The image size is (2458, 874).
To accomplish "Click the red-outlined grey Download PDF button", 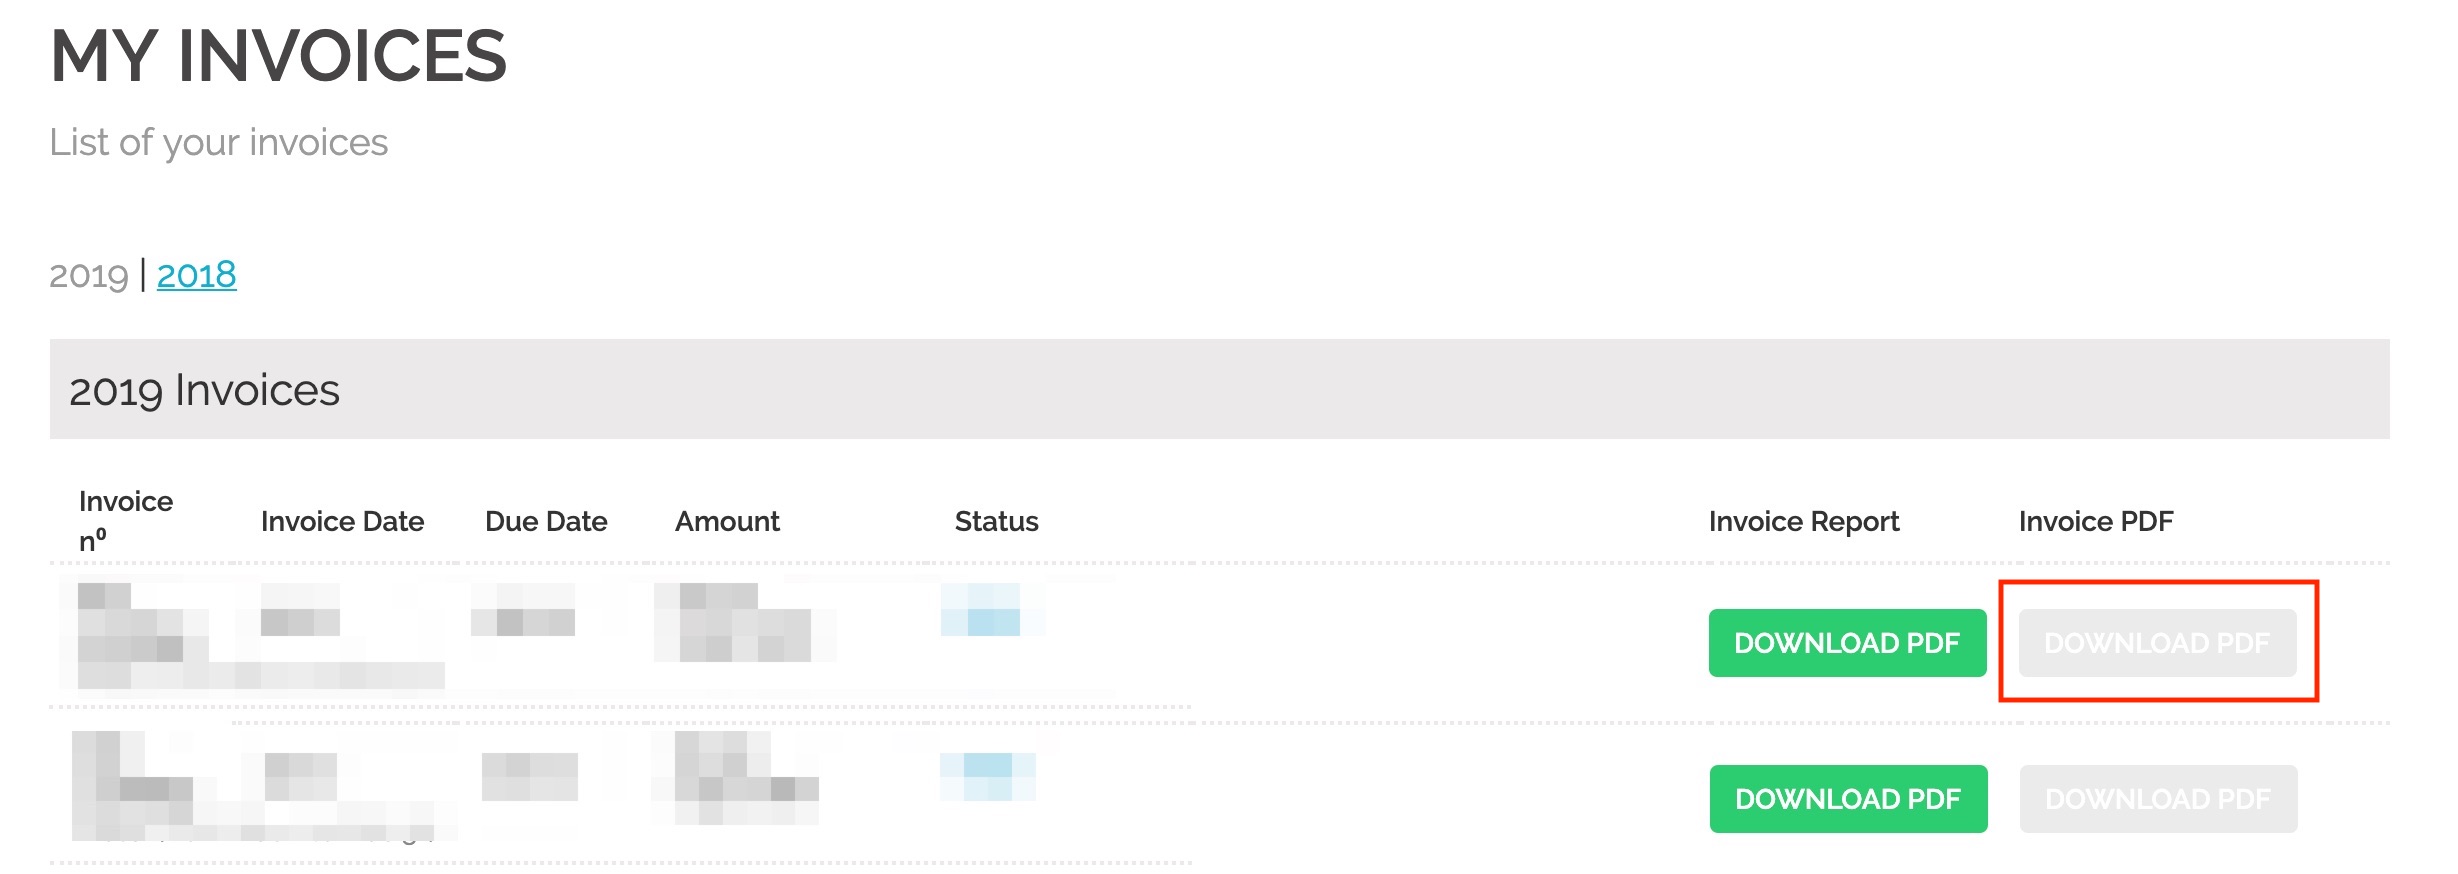I will point(2157,643).
